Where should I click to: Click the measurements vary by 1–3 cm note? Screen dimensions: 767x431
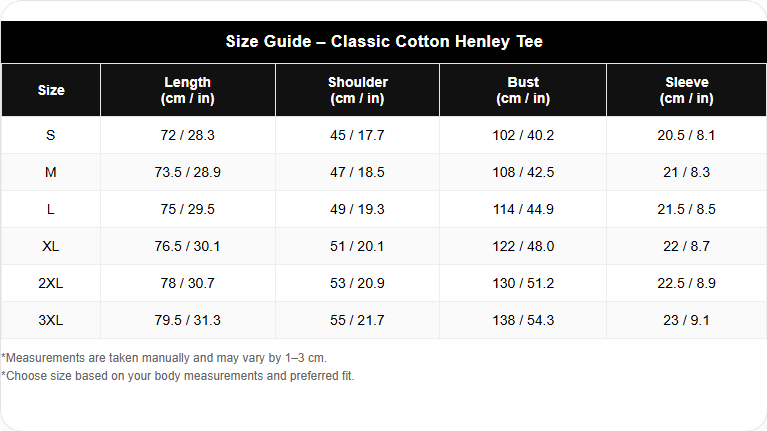coord(164,358)
